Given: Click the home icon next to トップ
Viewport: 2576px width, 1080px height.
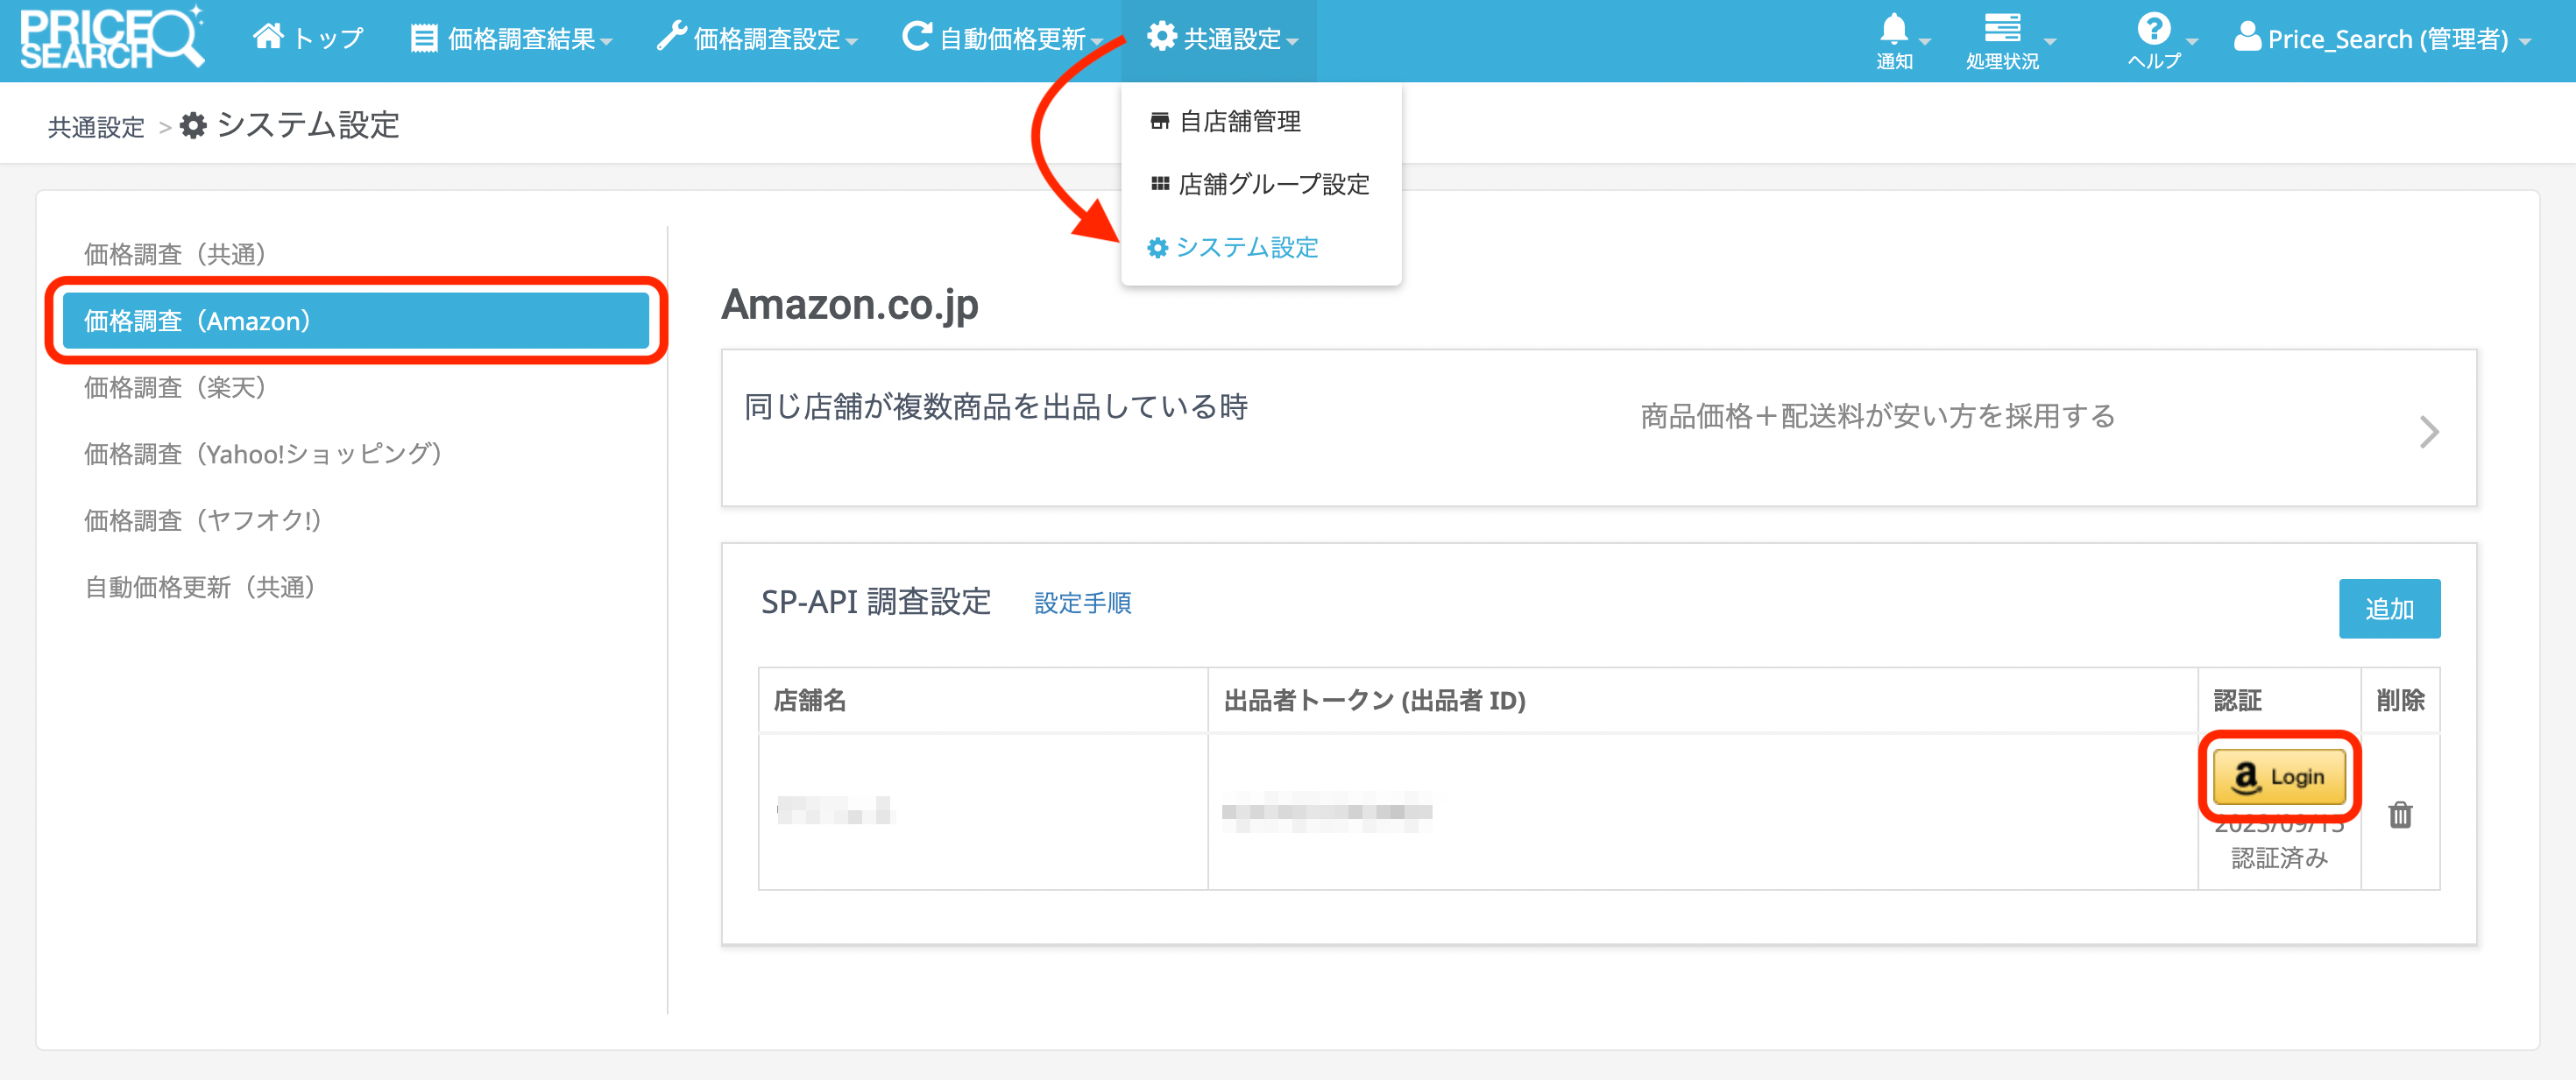Looking at the screenshot, I should pos(267,37).
